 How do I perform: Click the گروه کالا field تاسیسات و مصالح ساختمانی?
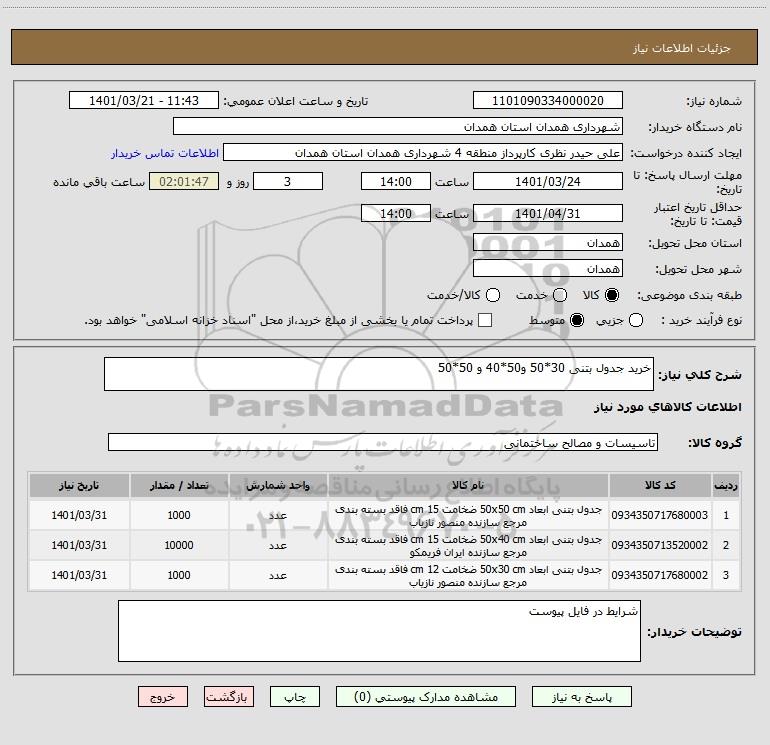[383, 442]
